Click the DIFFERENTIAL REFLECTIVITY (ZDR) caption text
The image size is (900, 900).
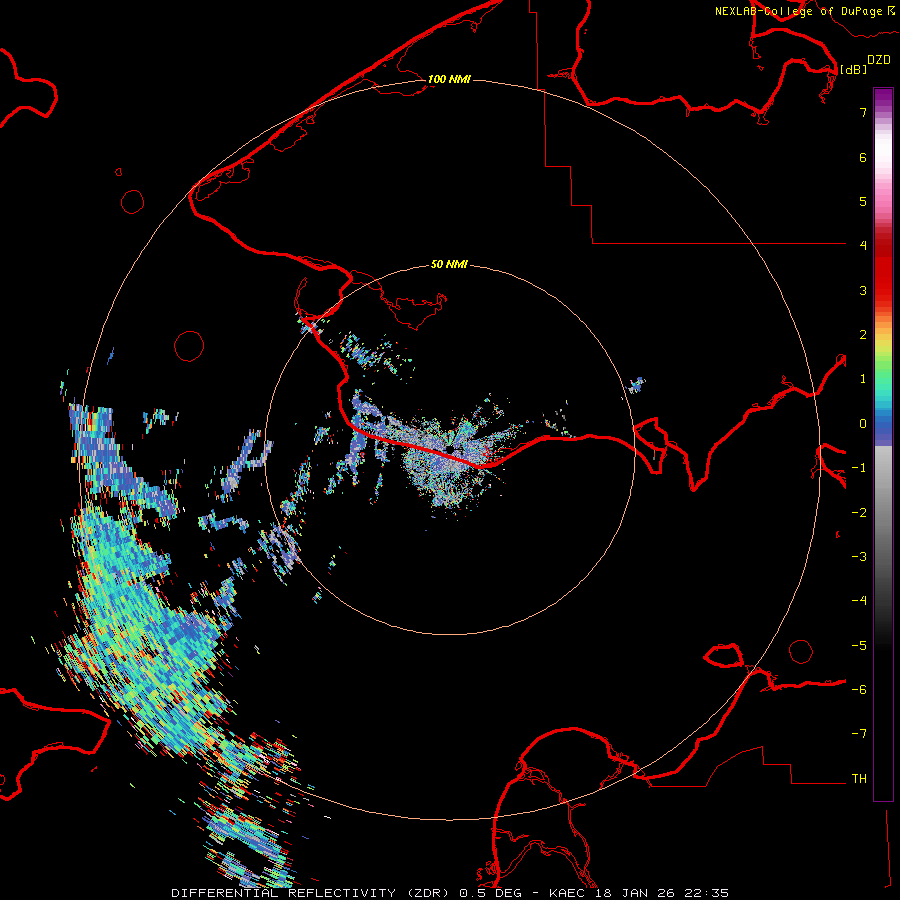(311, 893)
